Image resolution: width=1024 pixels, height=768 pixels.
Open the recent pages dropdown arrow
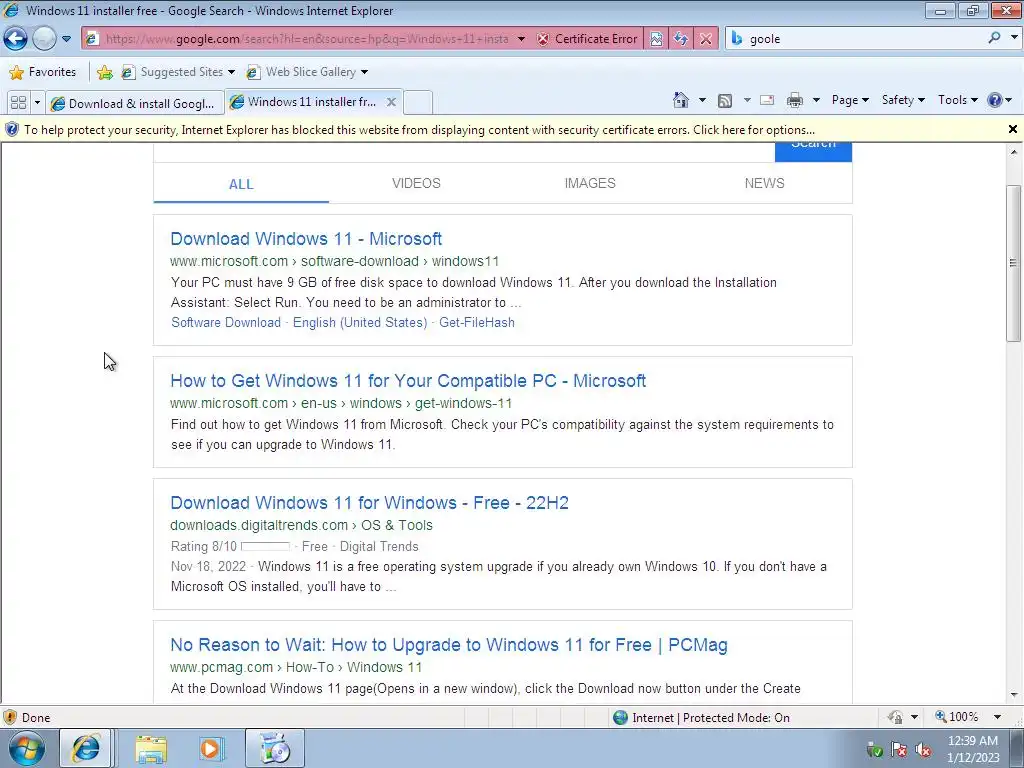[x=67, y=39]
